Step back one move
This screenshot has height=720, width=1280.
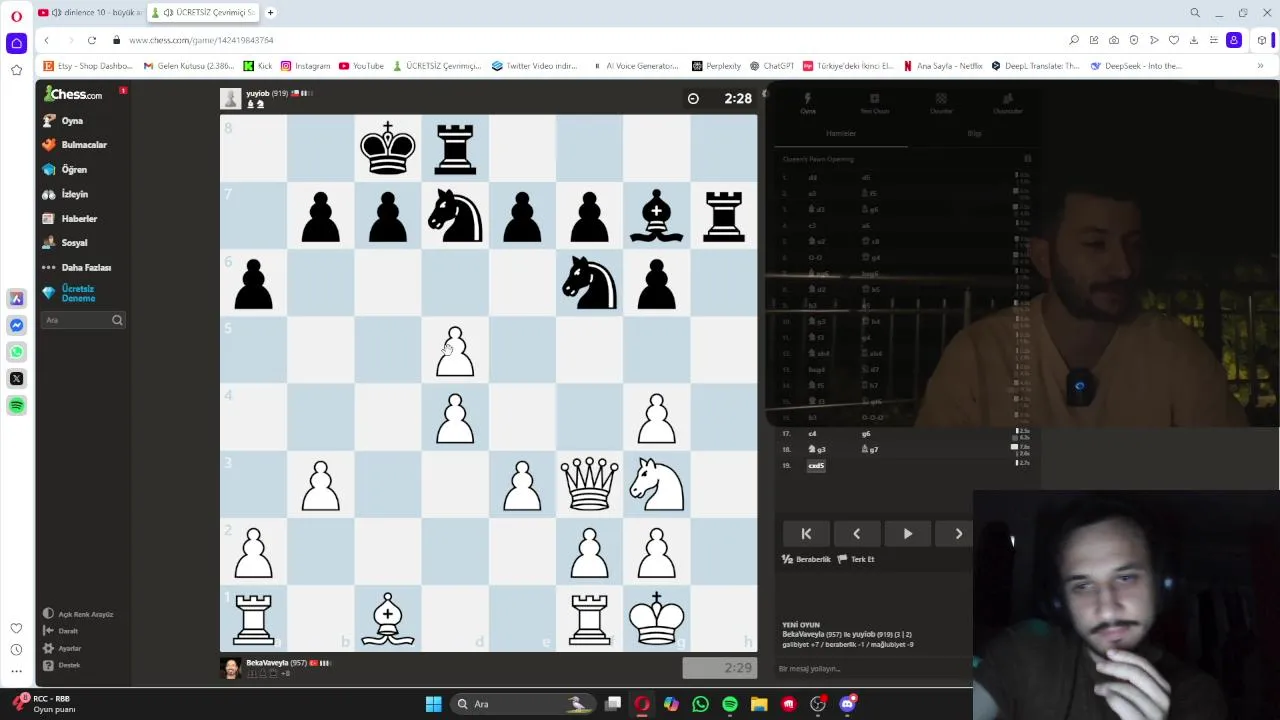857,534
